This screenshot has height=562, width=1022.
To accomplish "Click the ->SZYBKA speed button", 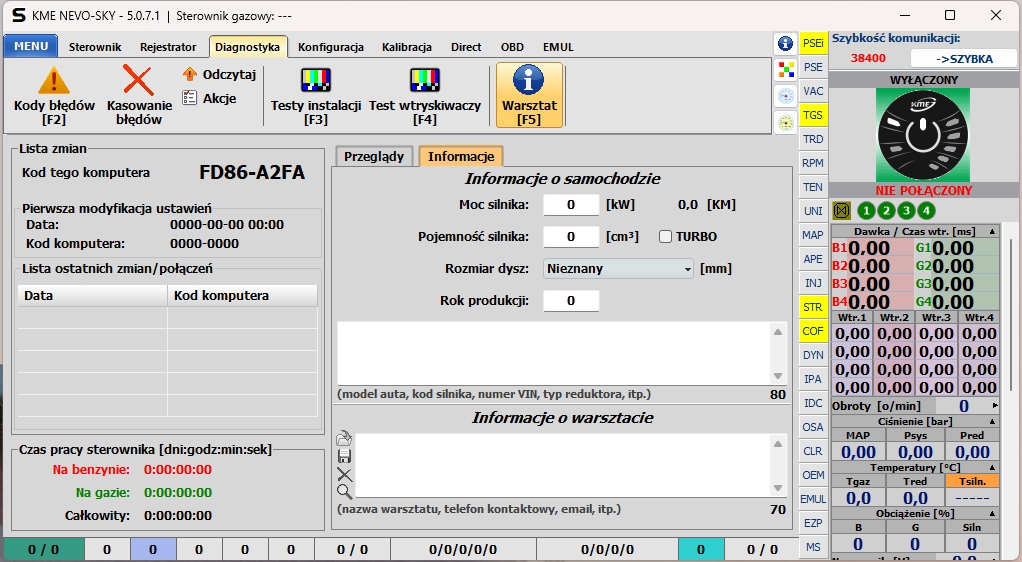I will pos(965,59).
